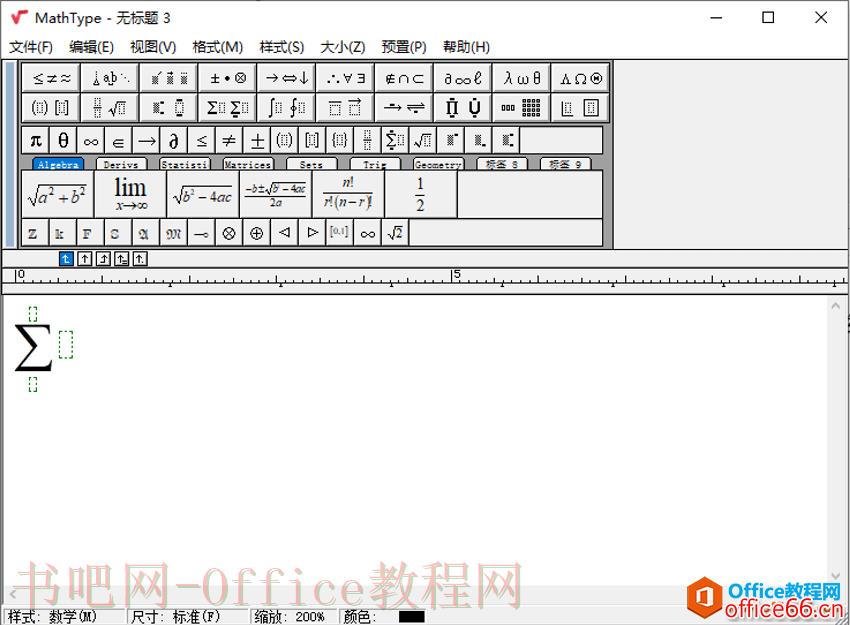Open the arrow symbols palette
Screen dimensions: 850x625
287,78
